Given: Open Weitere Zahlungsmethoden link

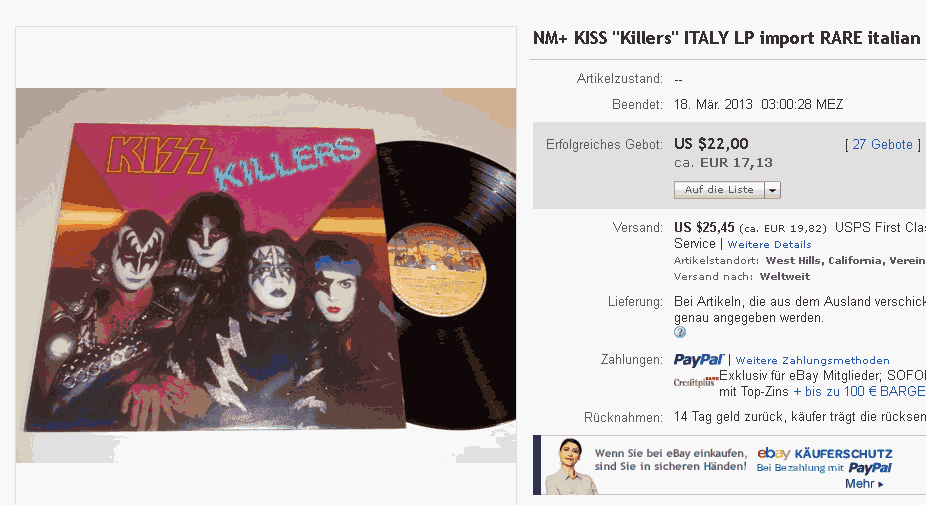Looking at the screenshot, I should [x=812, y=360].
